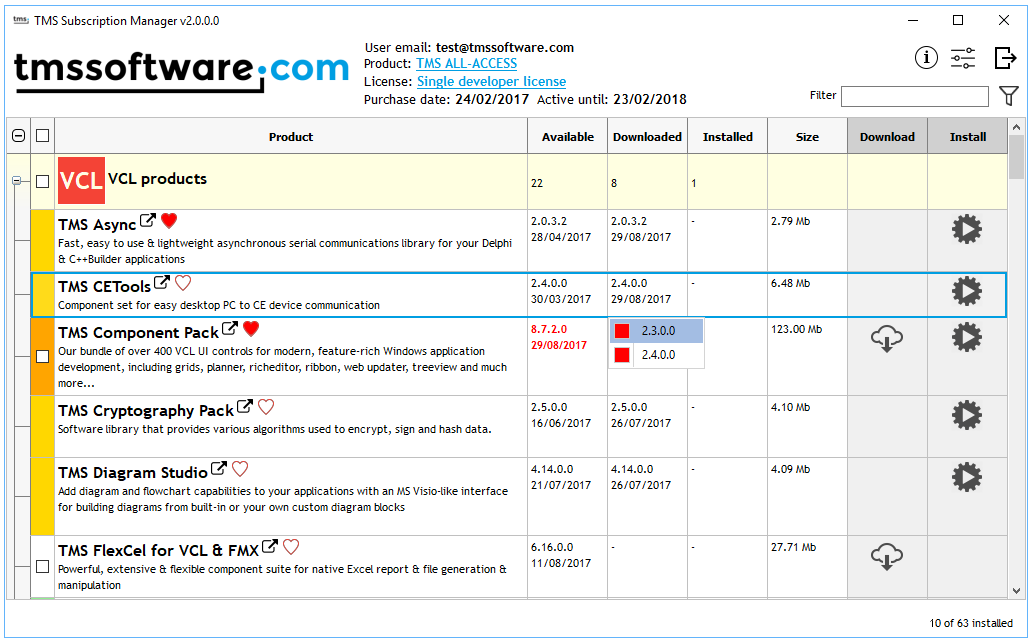Download TMS FlexCel via cloud icon
Image resolution: width=1033 pixels, height=644 pixels.
coord(887,555)
